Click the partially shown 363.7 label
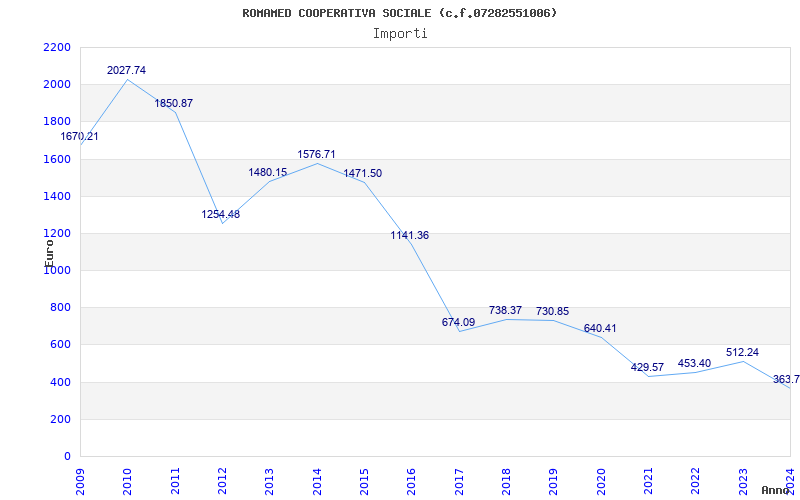The width and height of the screenshot is (800, 500). (786, 379)
